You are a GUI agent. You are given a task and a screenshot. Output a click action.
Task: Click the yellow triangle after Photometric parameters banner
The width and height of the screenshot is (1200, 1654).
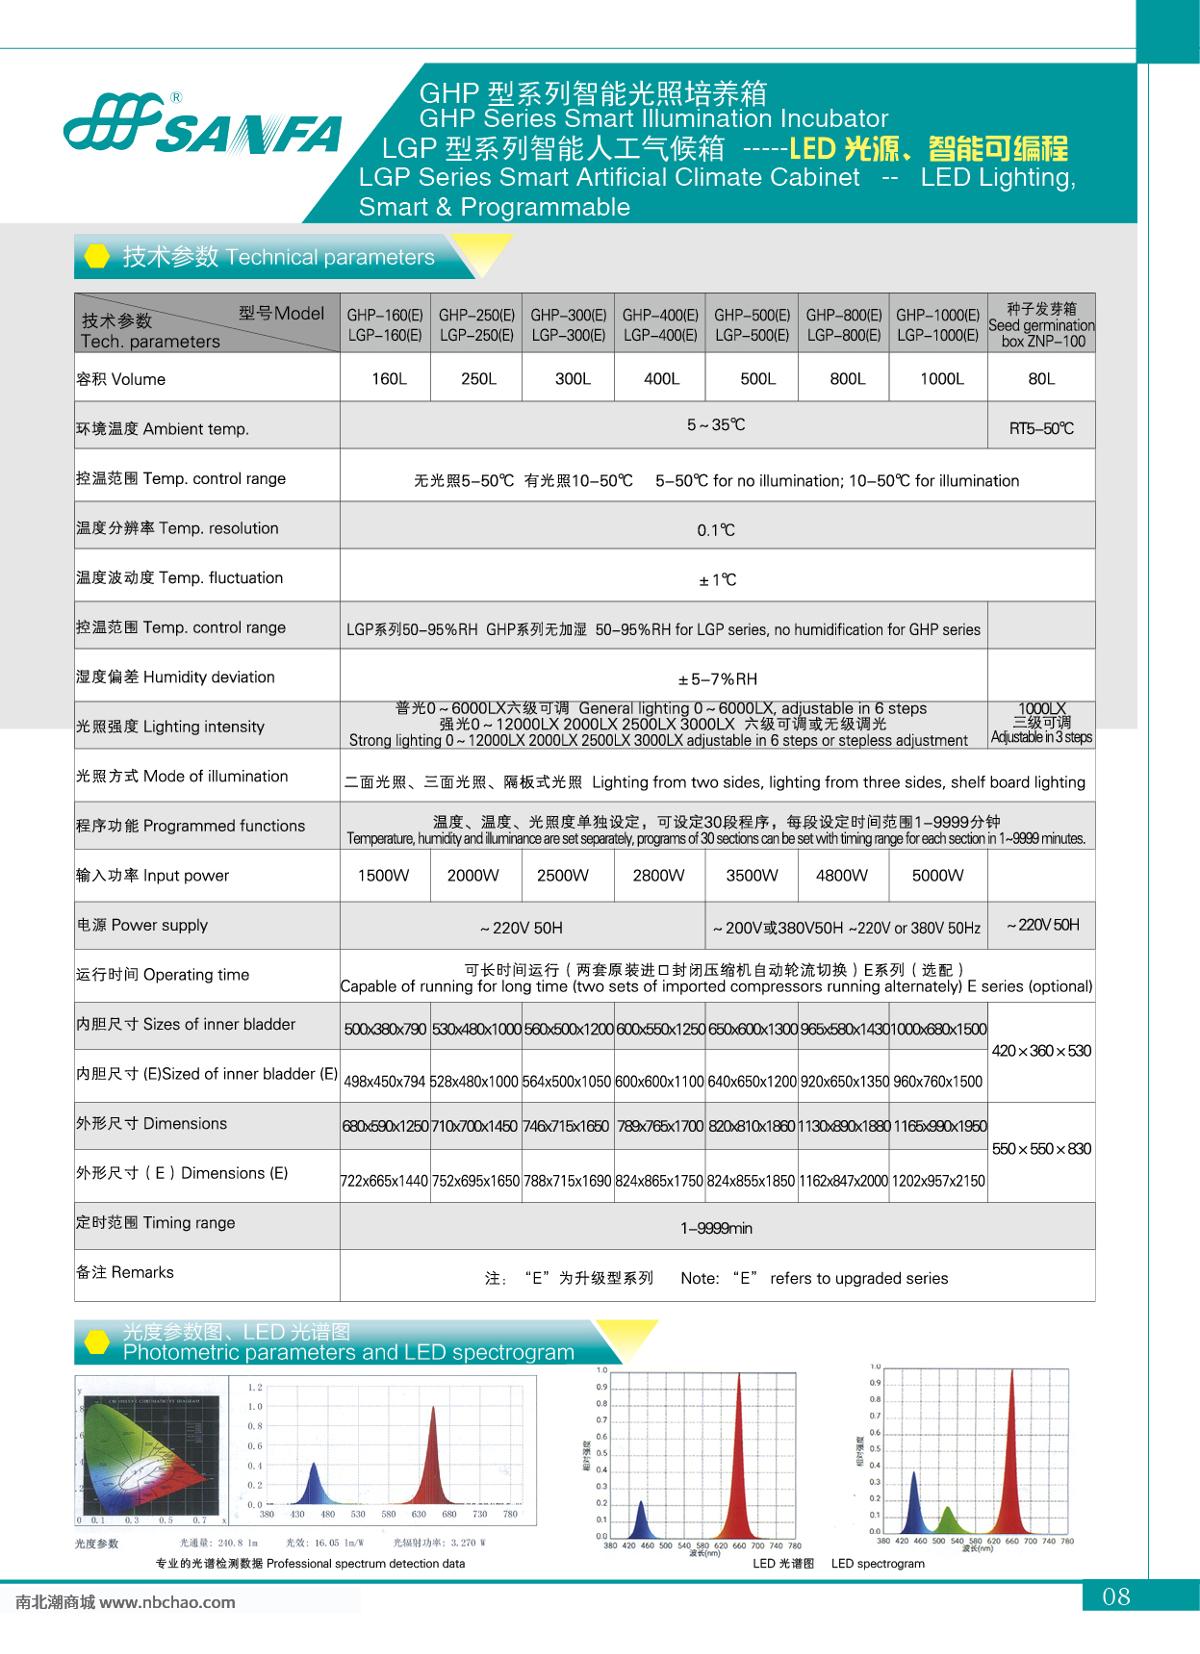pos(627,1338)
